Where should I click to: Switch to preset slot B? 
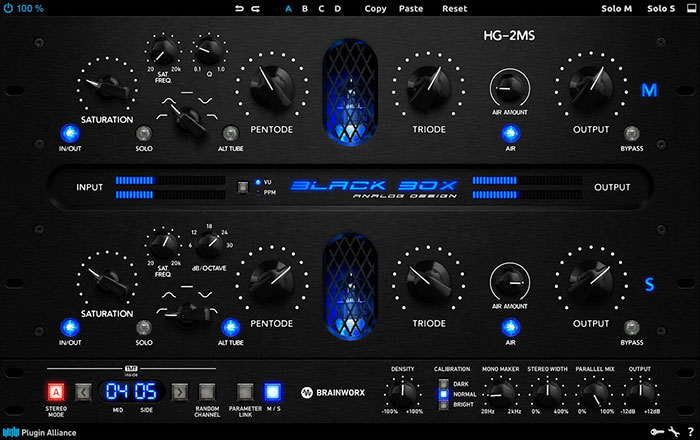[305, 8]
